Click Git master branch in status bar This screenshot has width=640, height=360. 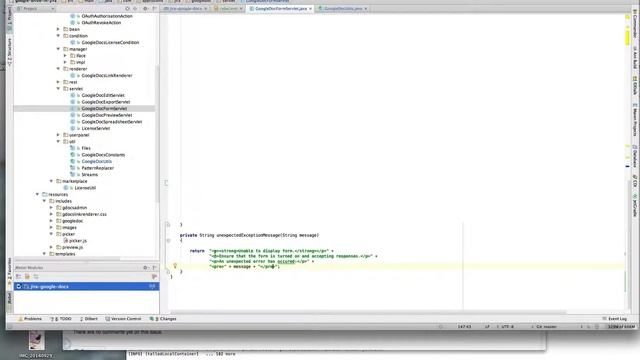[547, 327]
